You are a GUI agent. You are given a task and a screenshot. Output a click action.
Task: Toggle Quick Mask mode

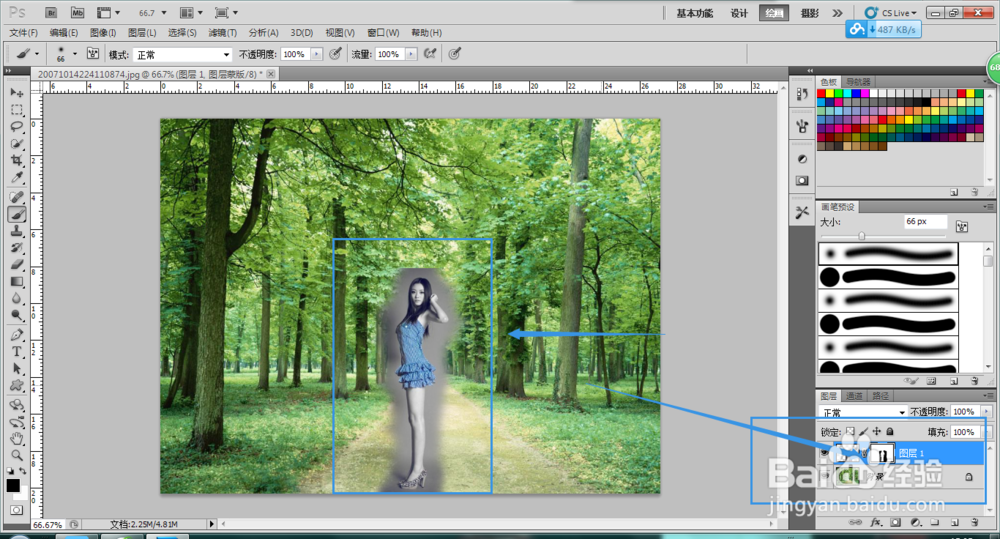[x=17, y=510]
